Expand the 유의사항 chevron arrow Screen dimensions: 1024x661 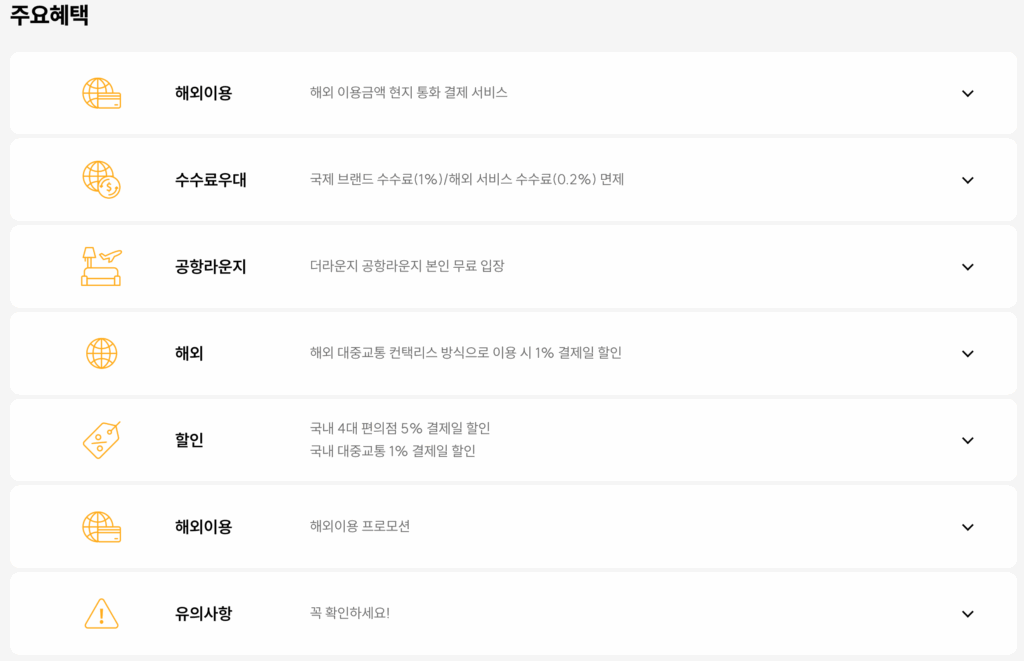point(968,614)
